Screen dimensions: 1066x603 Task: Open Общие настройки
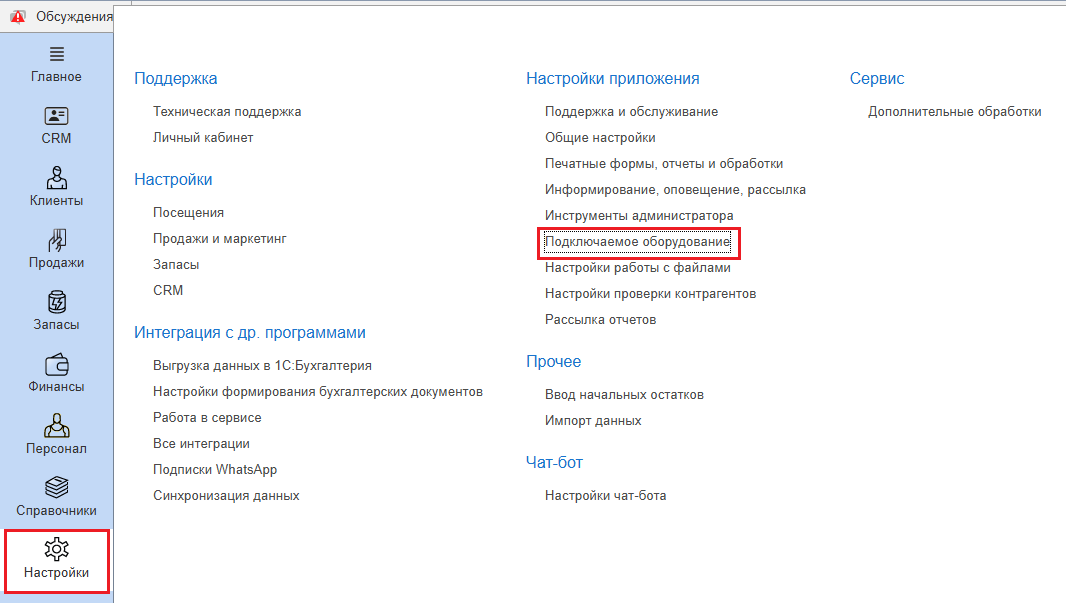[x=600, y=137]
